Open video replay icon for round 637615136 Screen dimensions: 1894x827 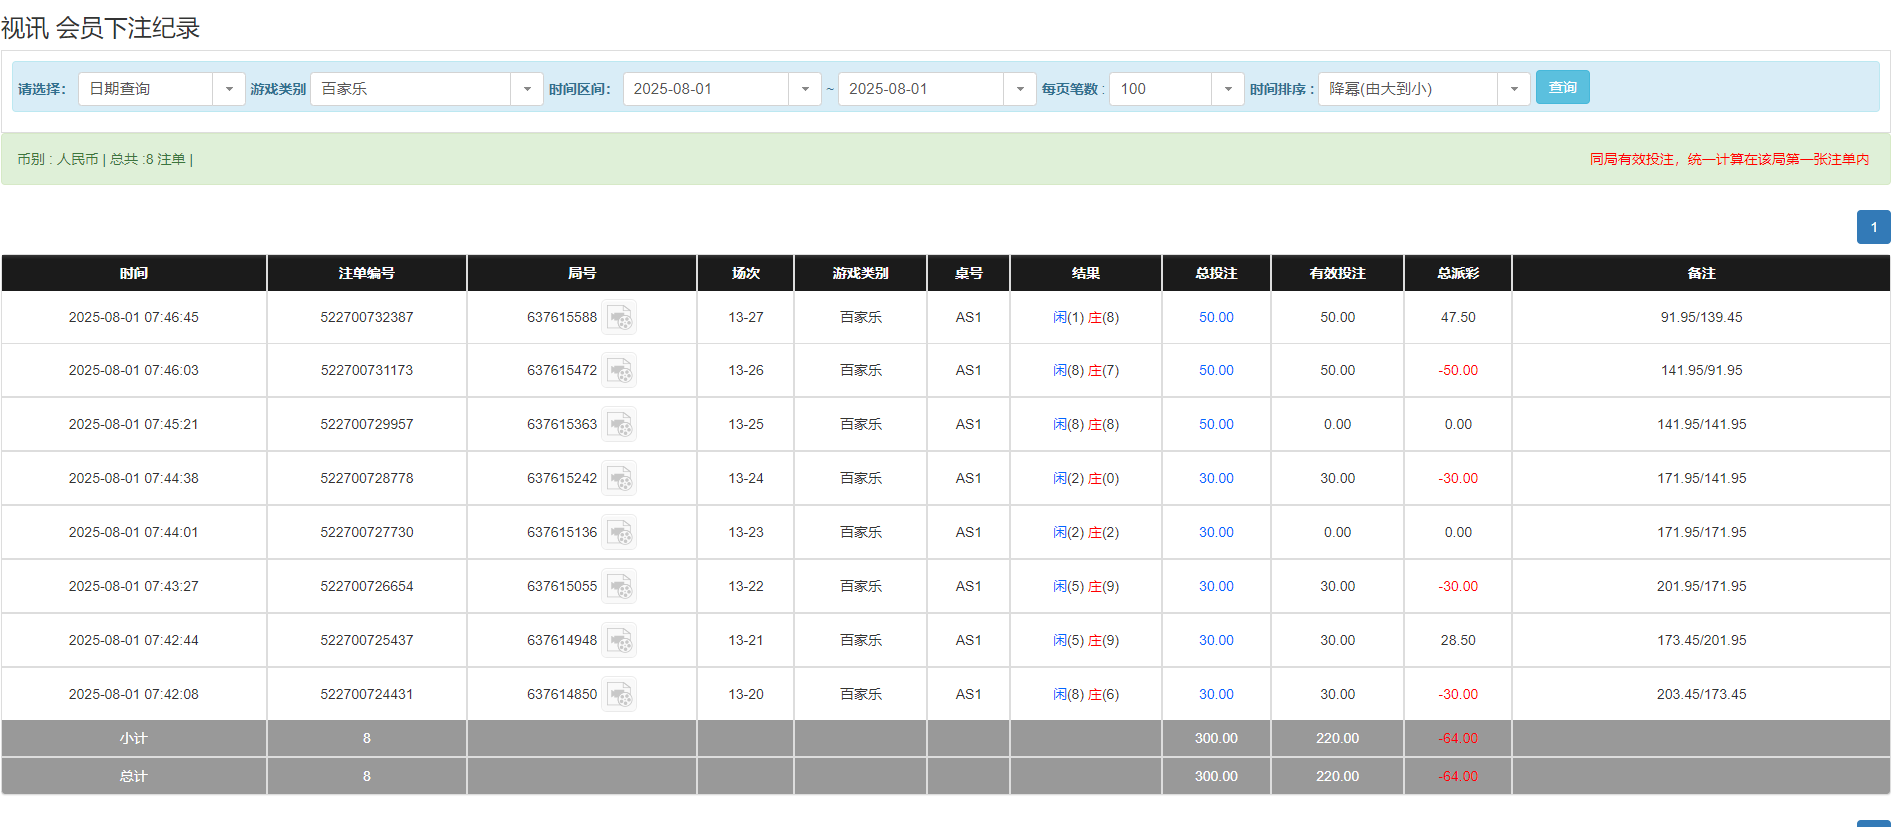coord(619,533)
